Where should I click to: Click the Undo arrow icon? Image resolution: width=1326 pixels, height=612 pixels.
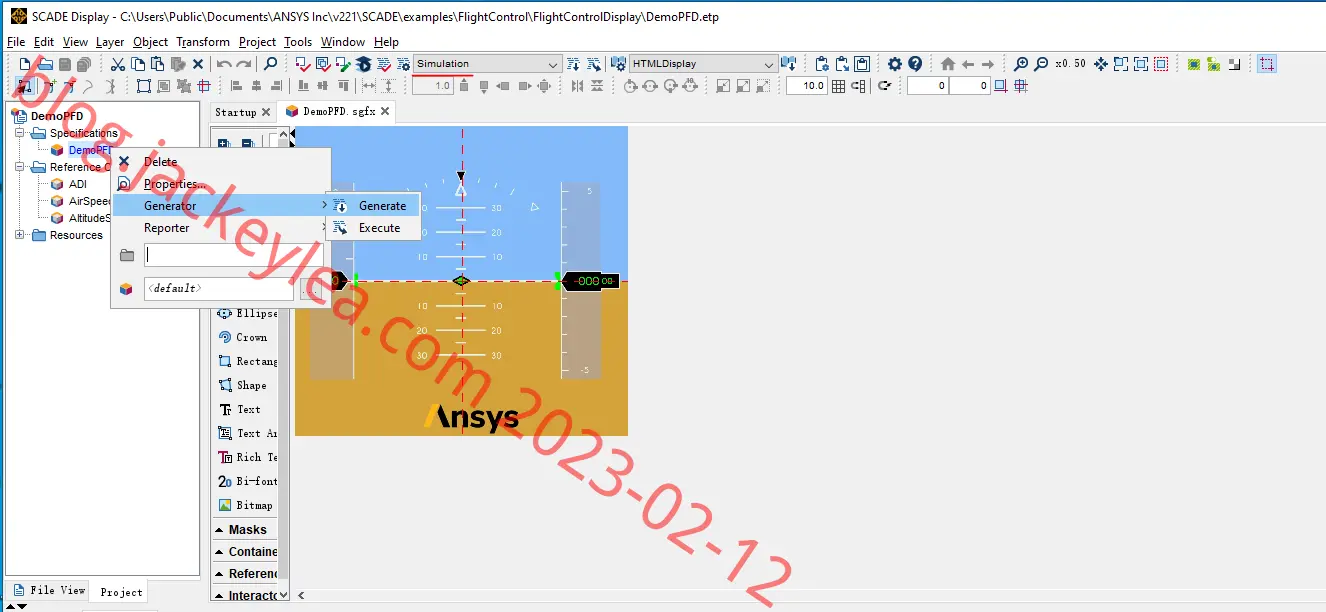pos(224,64)
